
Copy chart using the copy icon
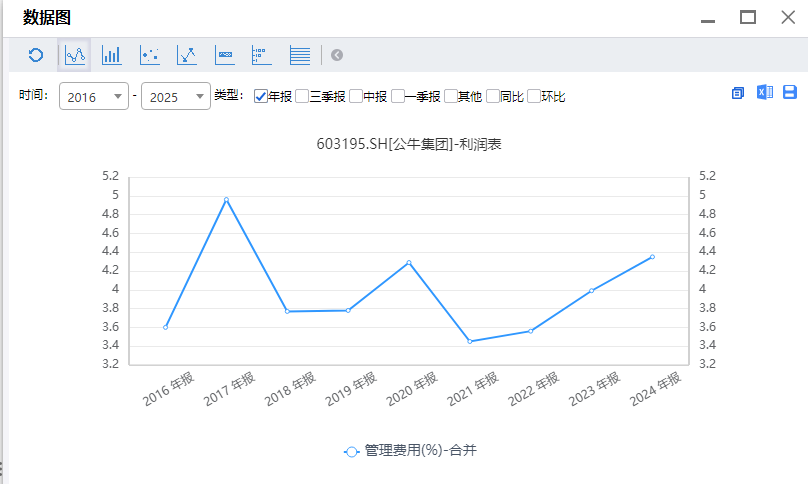click(738, 93)
